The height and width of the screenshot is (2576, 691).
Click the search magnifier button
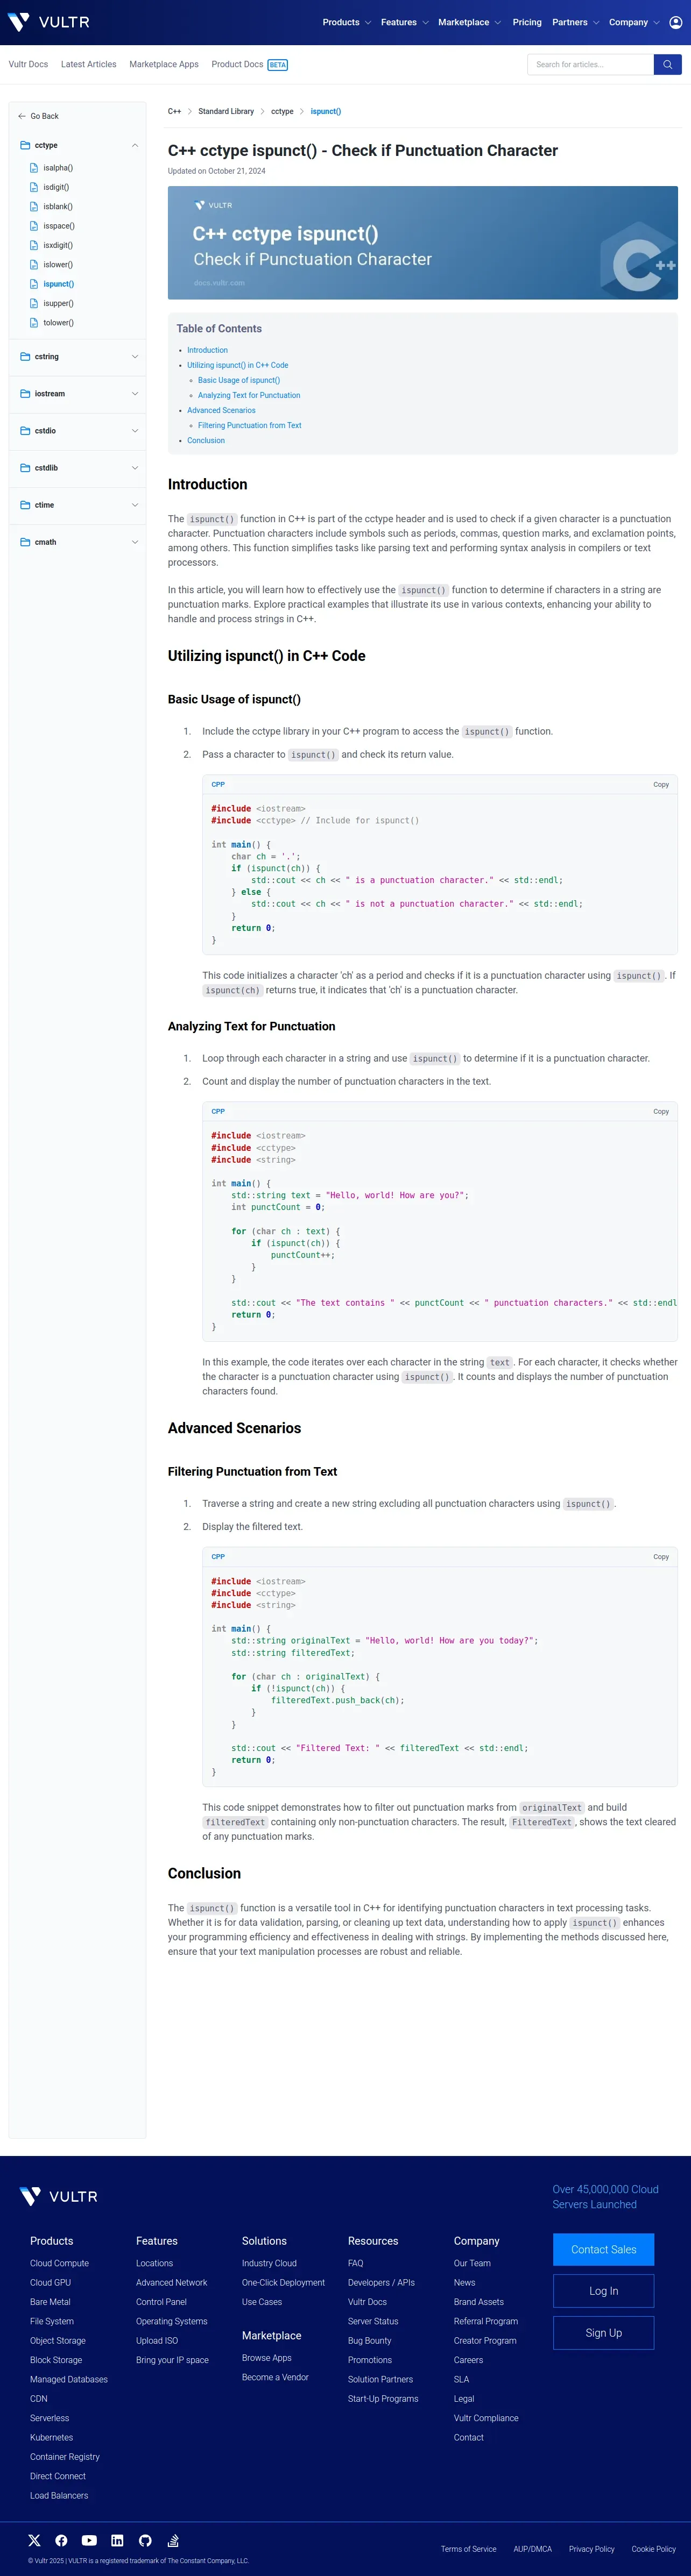pyautogui.click(x=667, y=64)
